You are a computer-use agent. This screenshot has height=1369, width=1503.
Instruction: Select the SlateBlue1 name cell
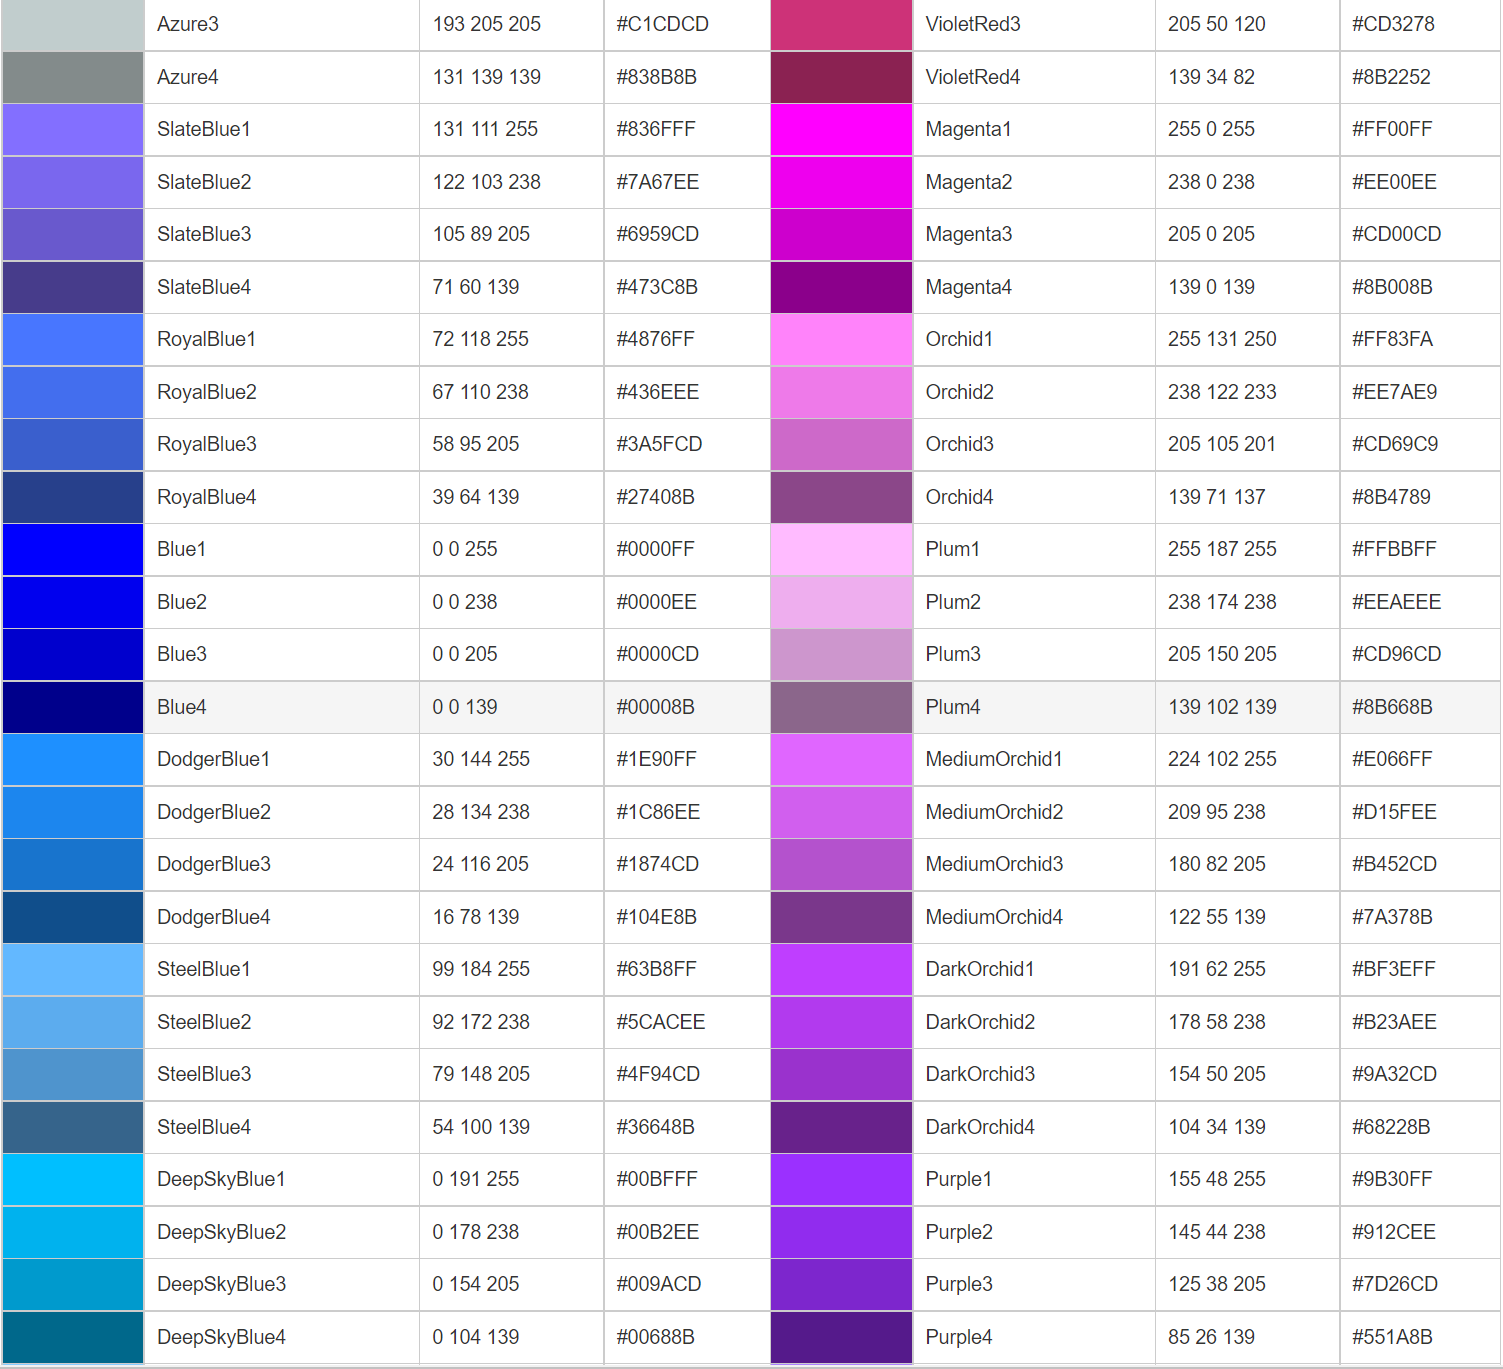pyautogui.click(x=204, y=129)
